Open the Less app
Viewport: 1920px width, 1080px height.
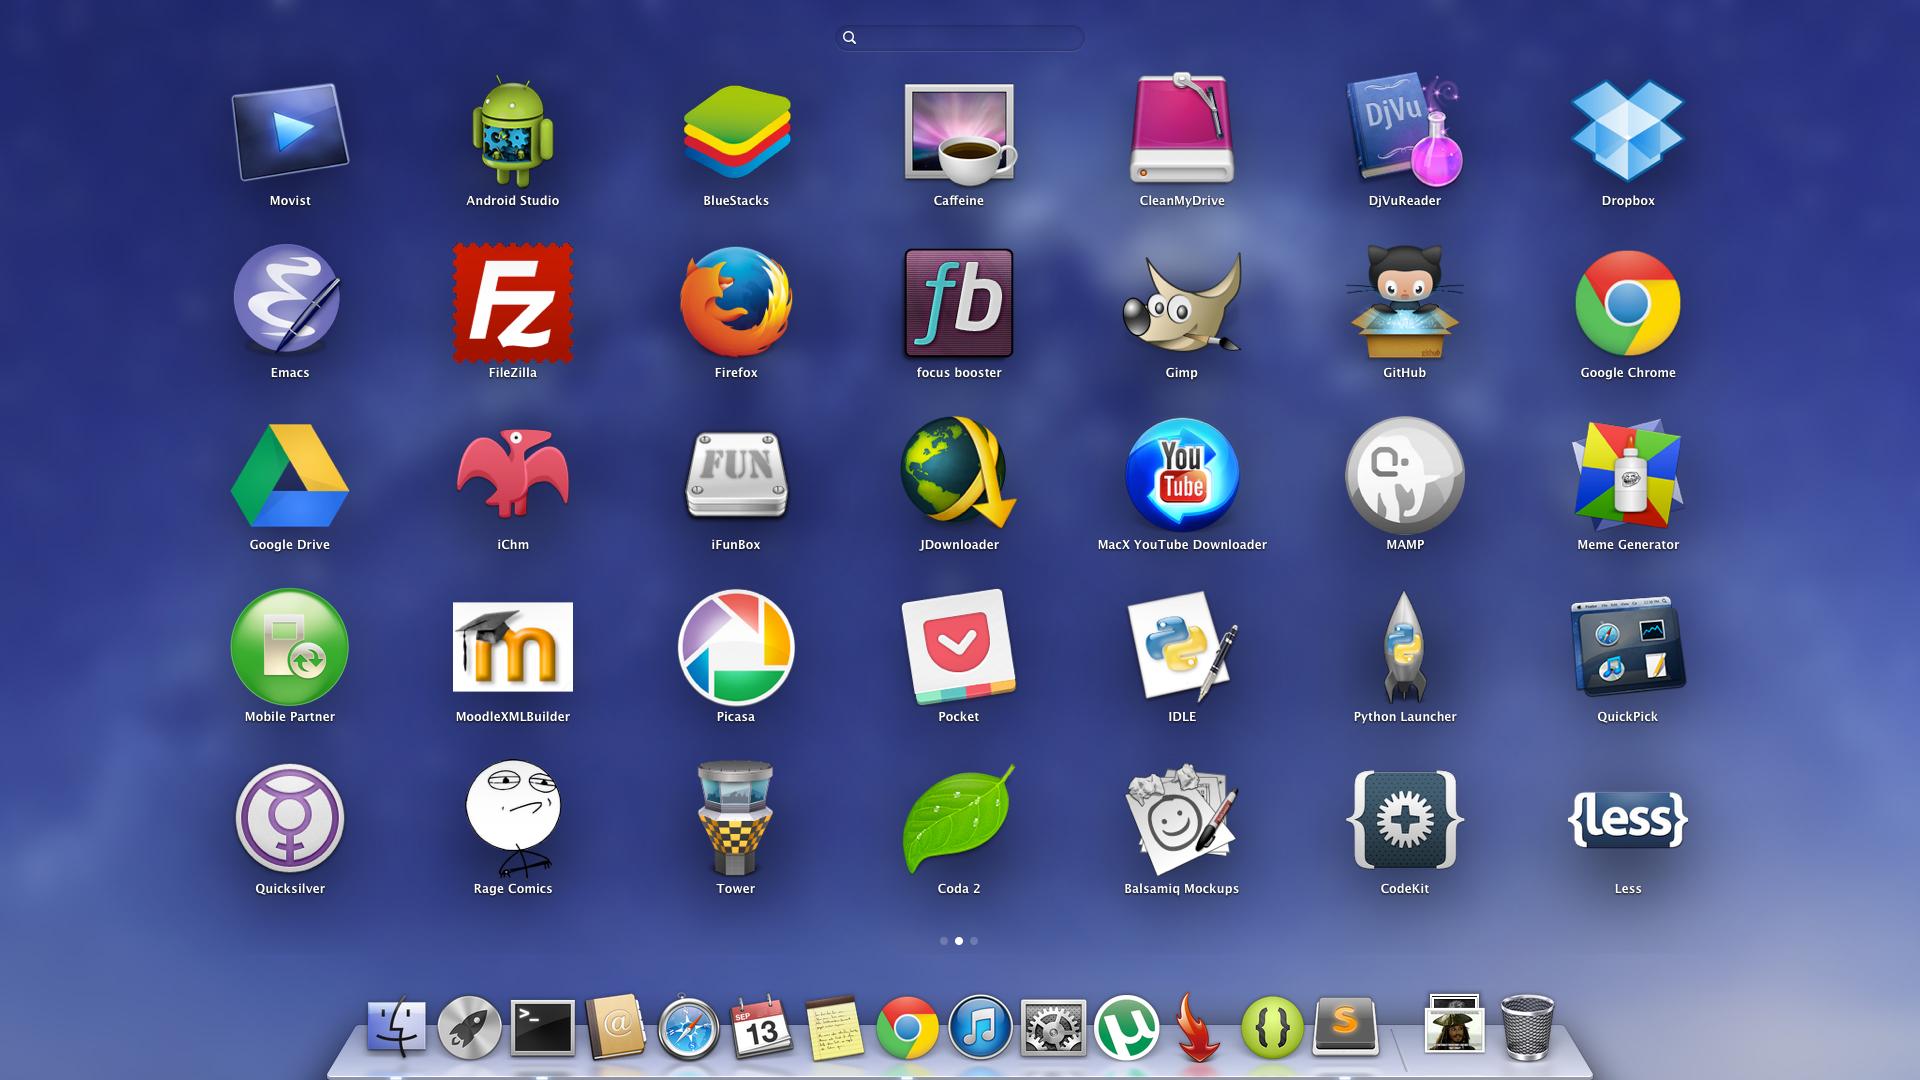pos(1628,819)
